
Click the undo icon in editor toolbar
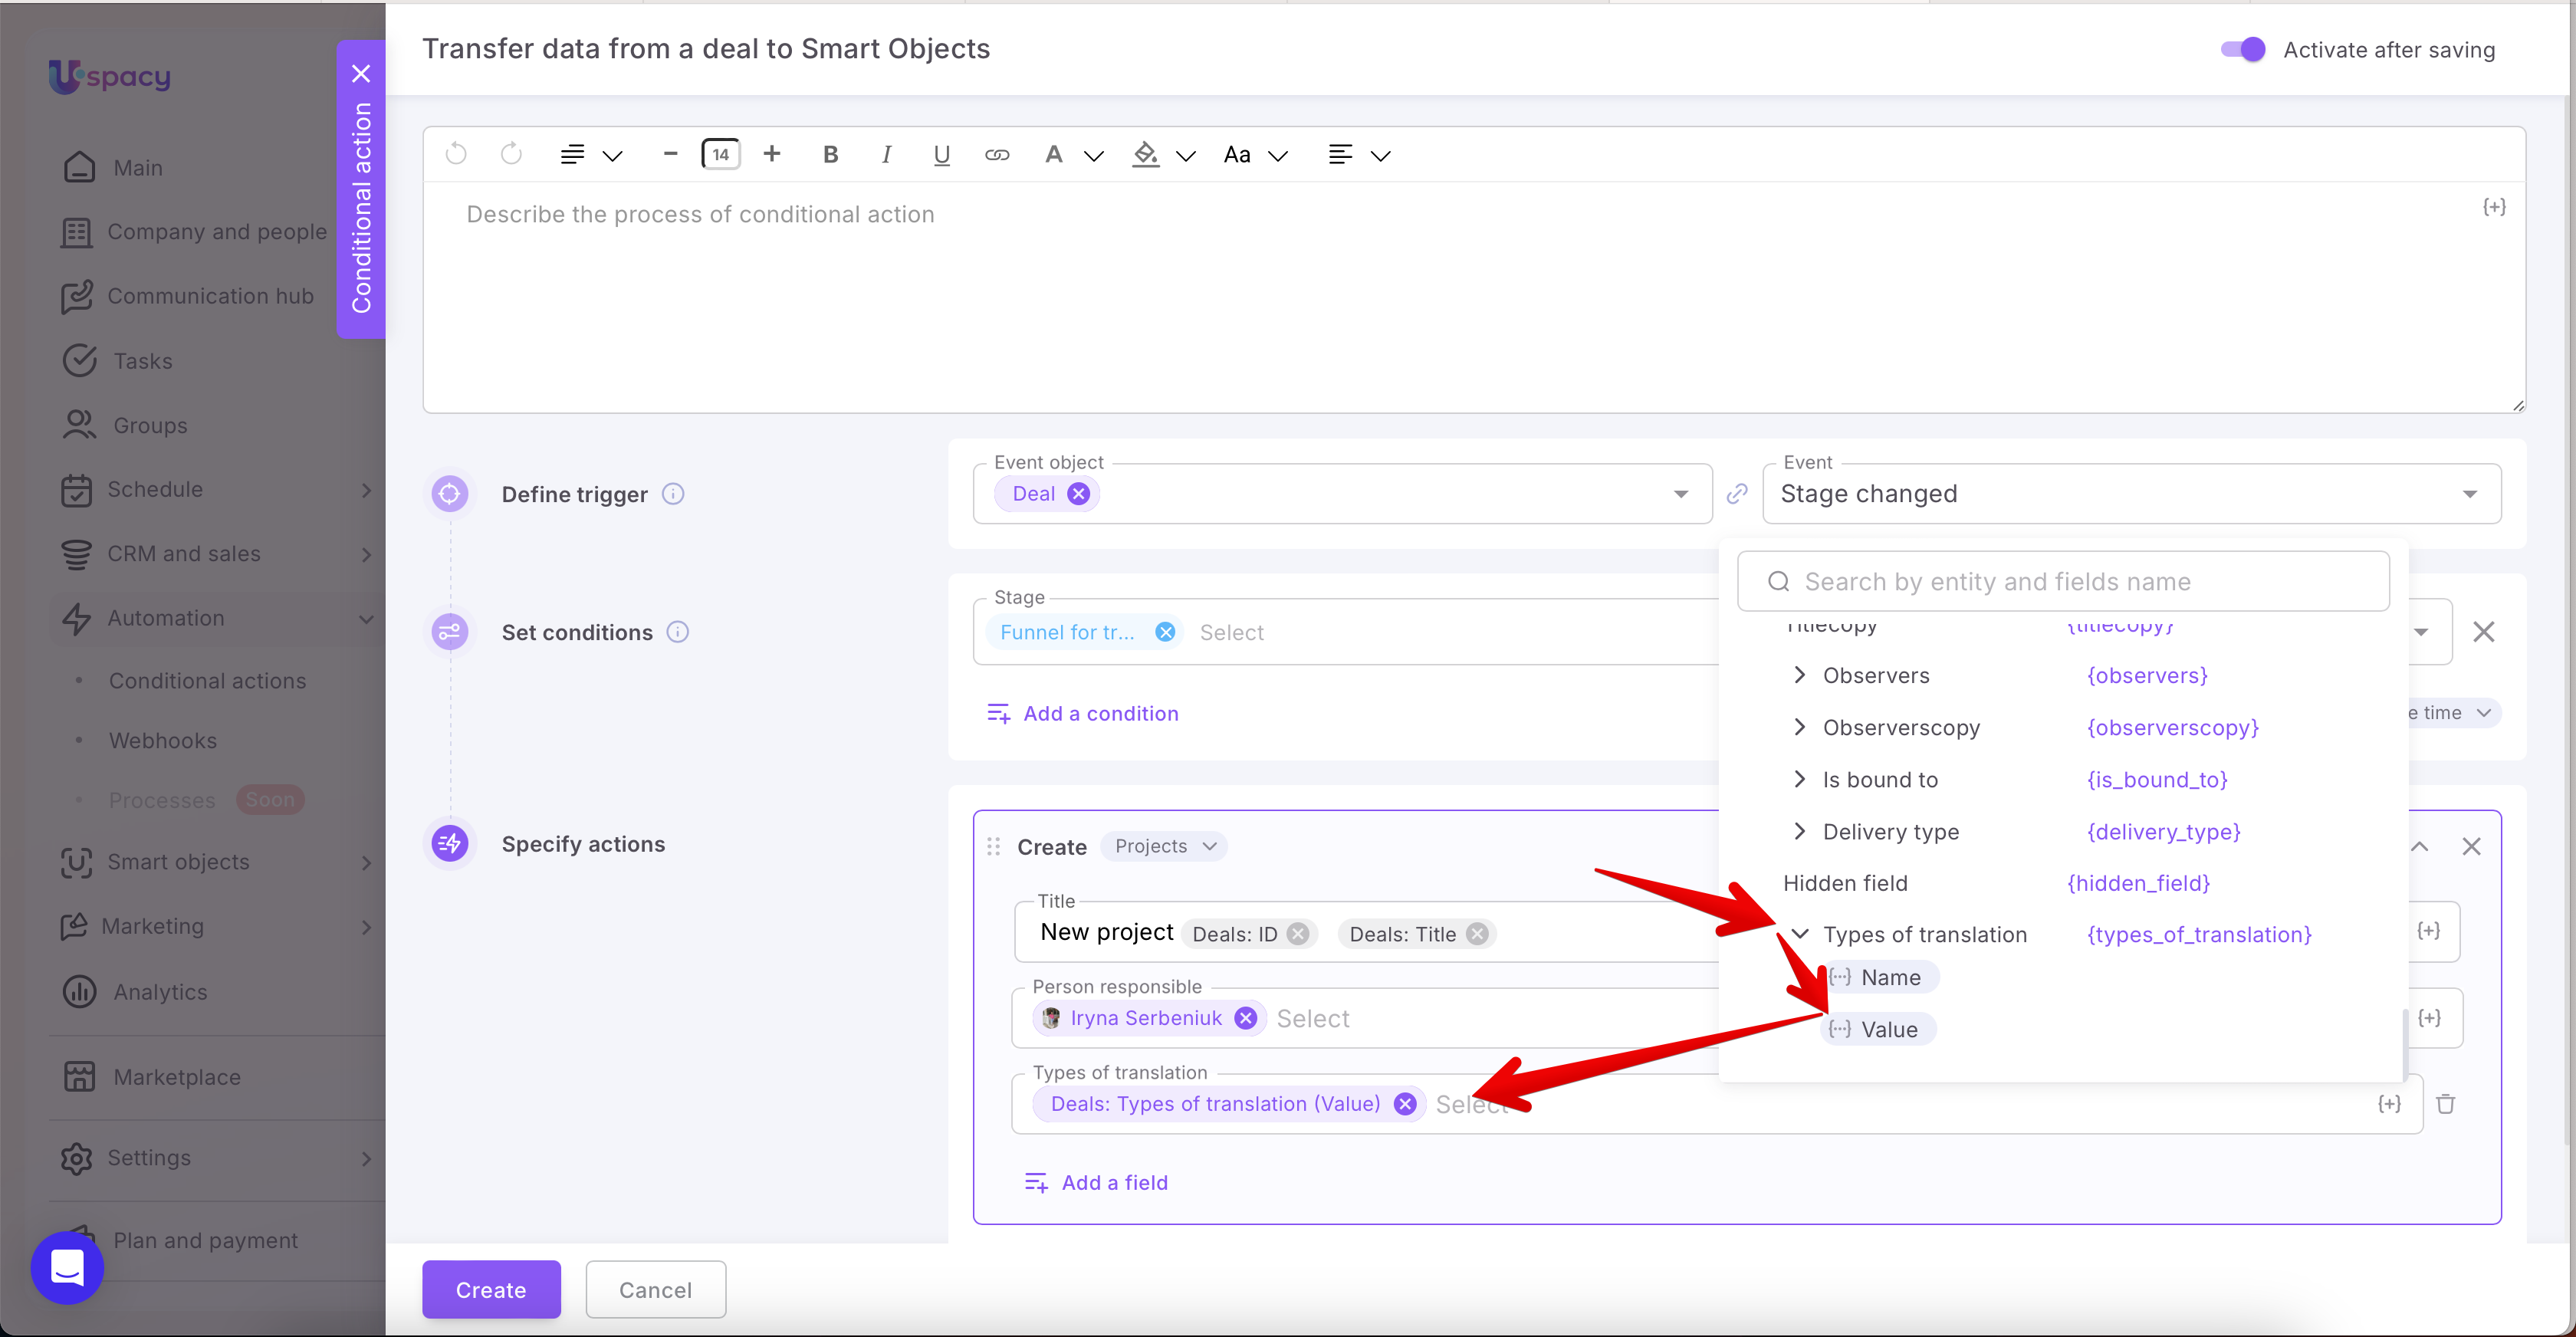click(456, 154)
